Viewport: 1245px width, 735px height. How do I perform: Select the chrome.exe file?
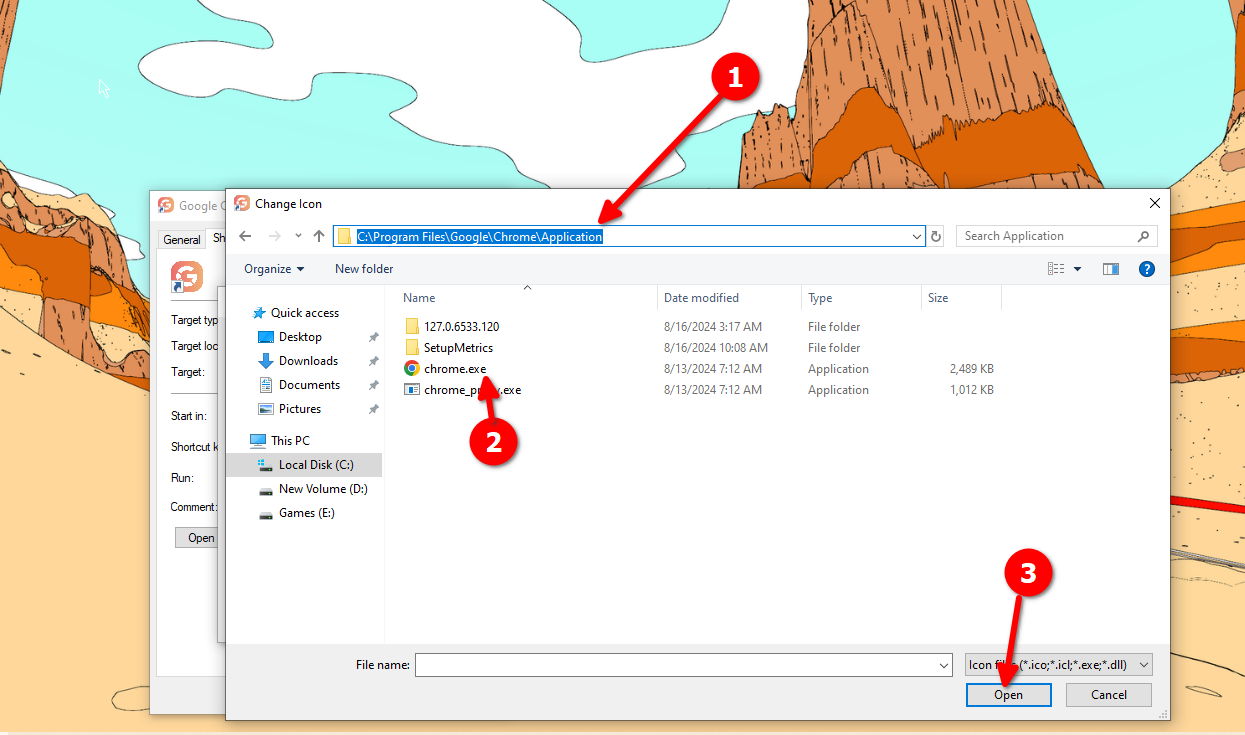[x=455, y=369]
